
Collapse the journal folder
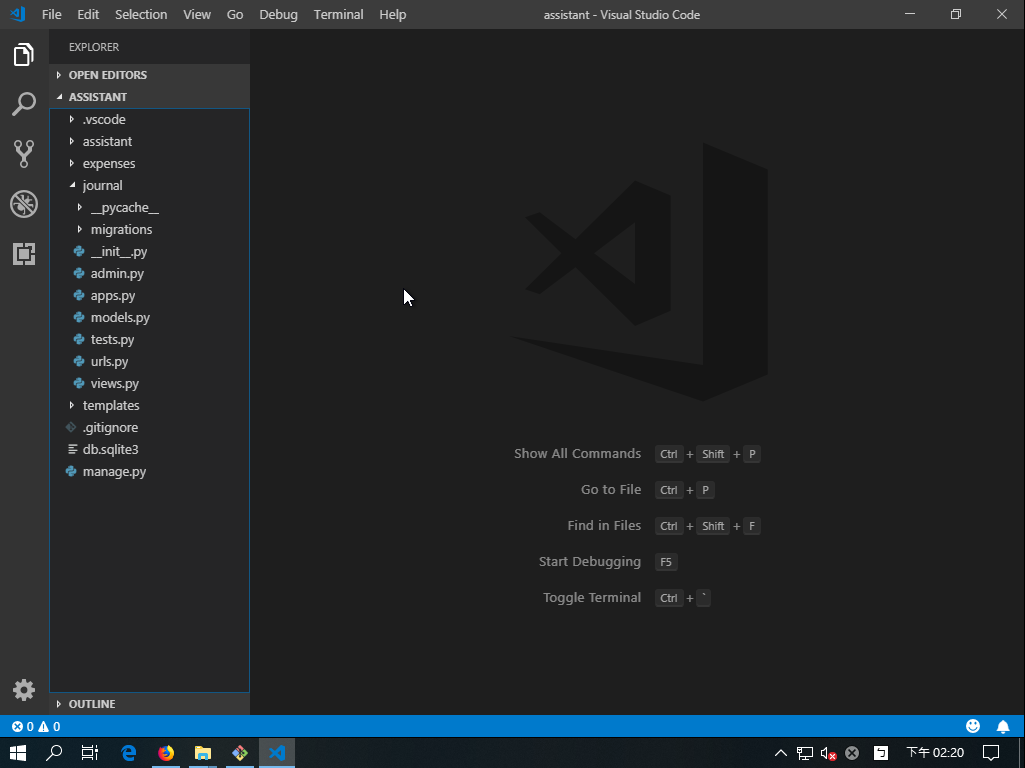click(x=102, y=185)
